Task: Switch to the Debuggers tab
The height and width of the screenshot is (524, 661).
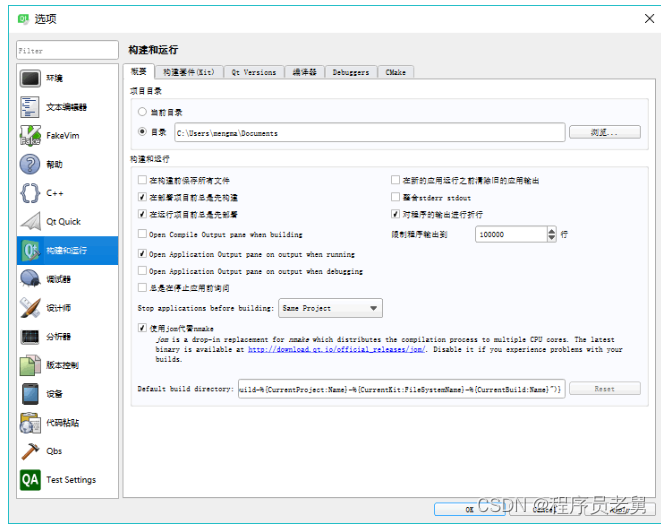Action: tap(351, 73)
